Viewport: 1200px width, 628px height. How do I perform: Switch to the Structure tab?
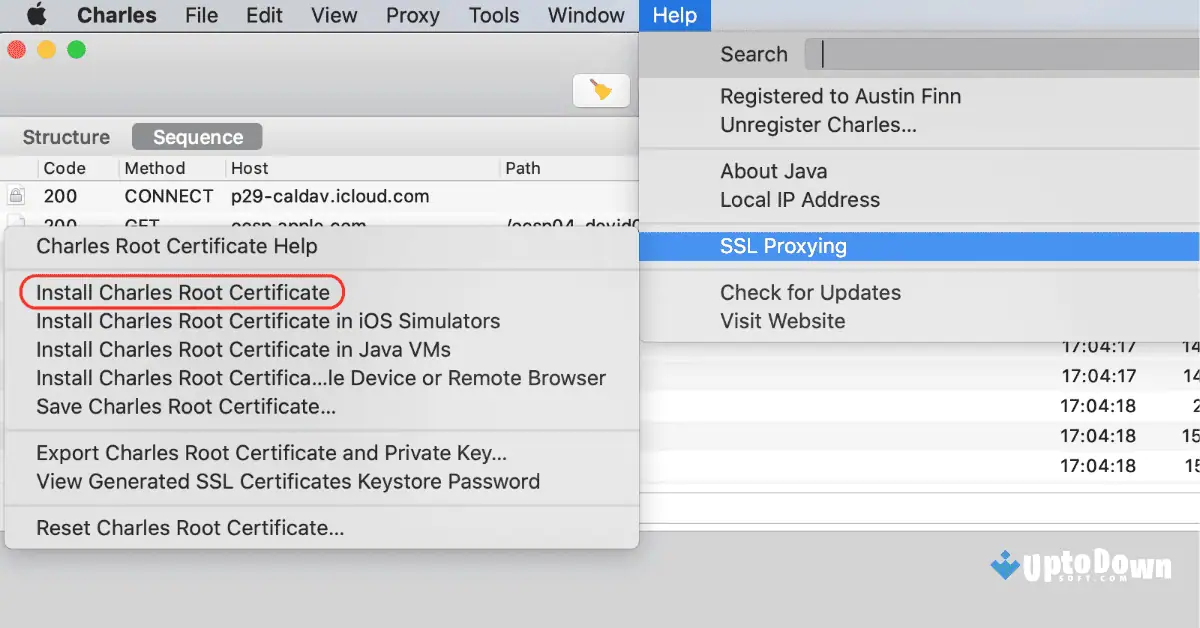click(64, 137)
